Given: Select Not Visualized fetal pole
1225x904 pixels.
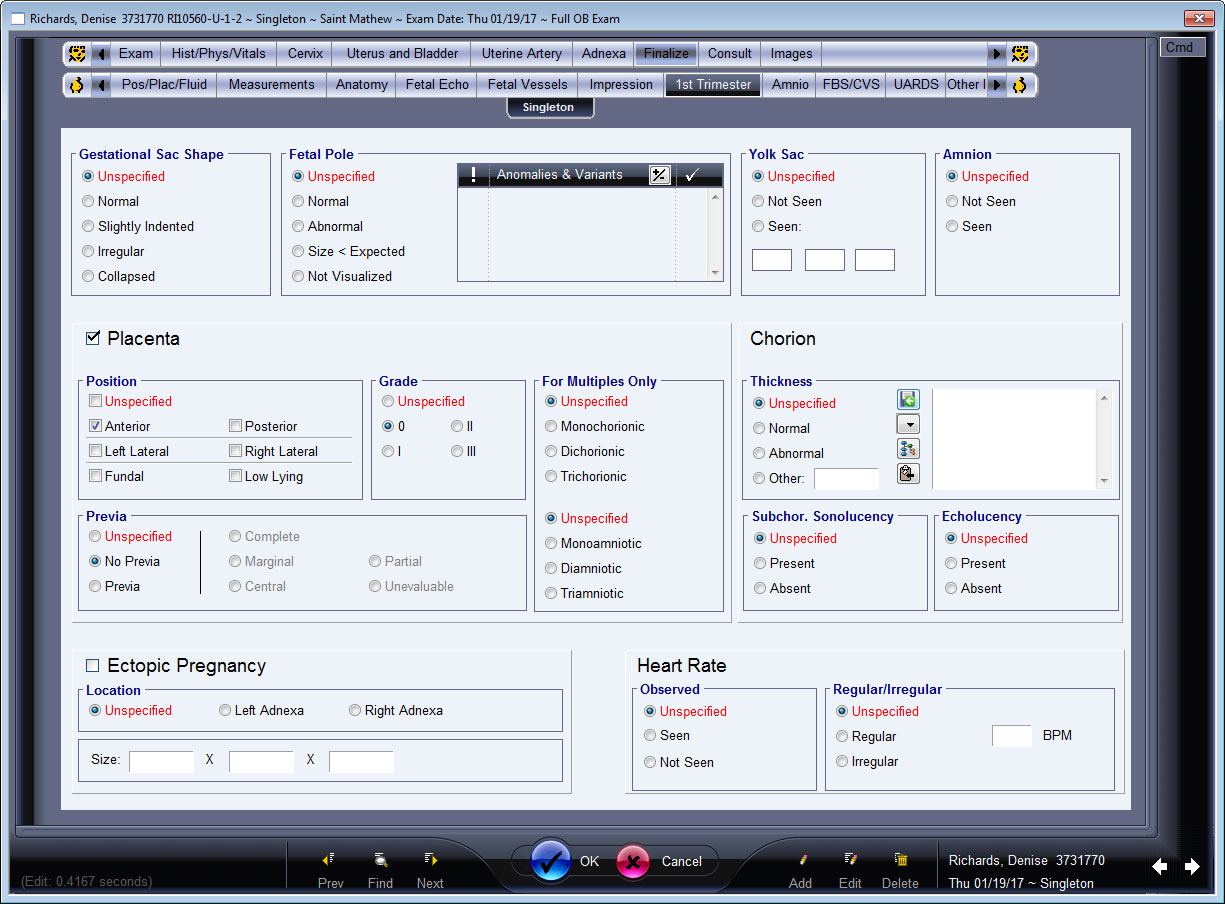Looking at the screenshot, I should coord(299,276).
